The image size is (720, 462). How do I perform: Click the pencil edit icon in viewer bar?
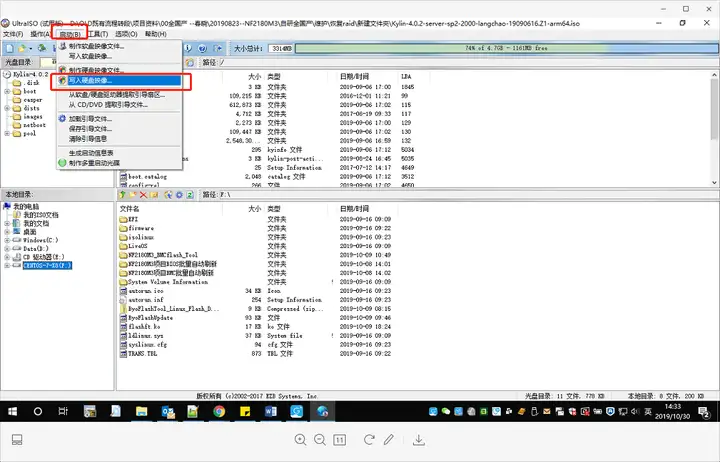[x=389, y=440]
